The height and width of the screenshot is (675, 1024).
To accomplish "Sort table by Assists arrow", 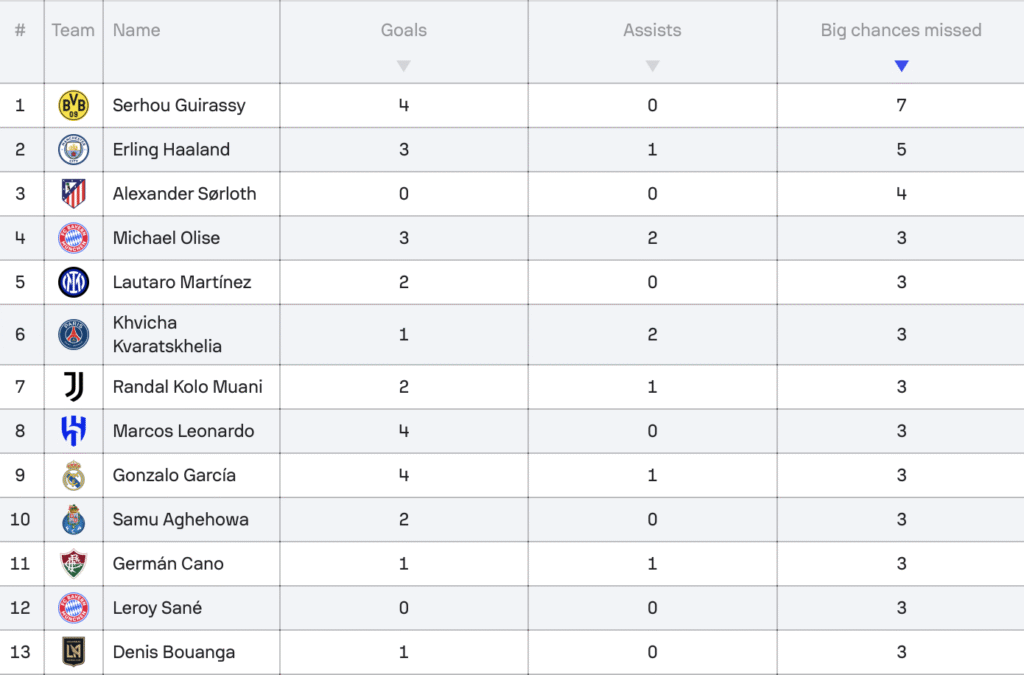I will point(652,66).
